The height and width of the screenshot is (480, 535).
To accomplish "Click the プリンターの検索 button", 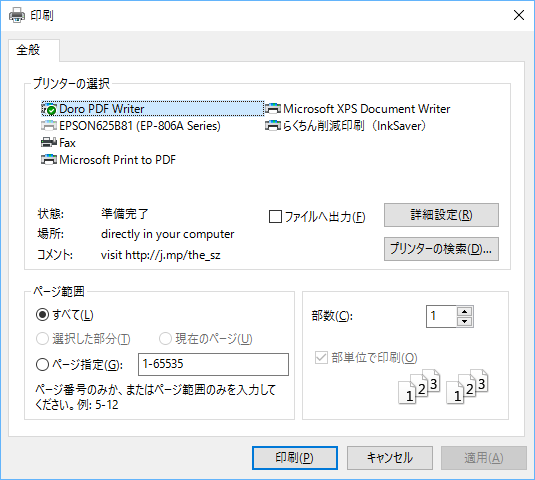I will coord(441,249).
